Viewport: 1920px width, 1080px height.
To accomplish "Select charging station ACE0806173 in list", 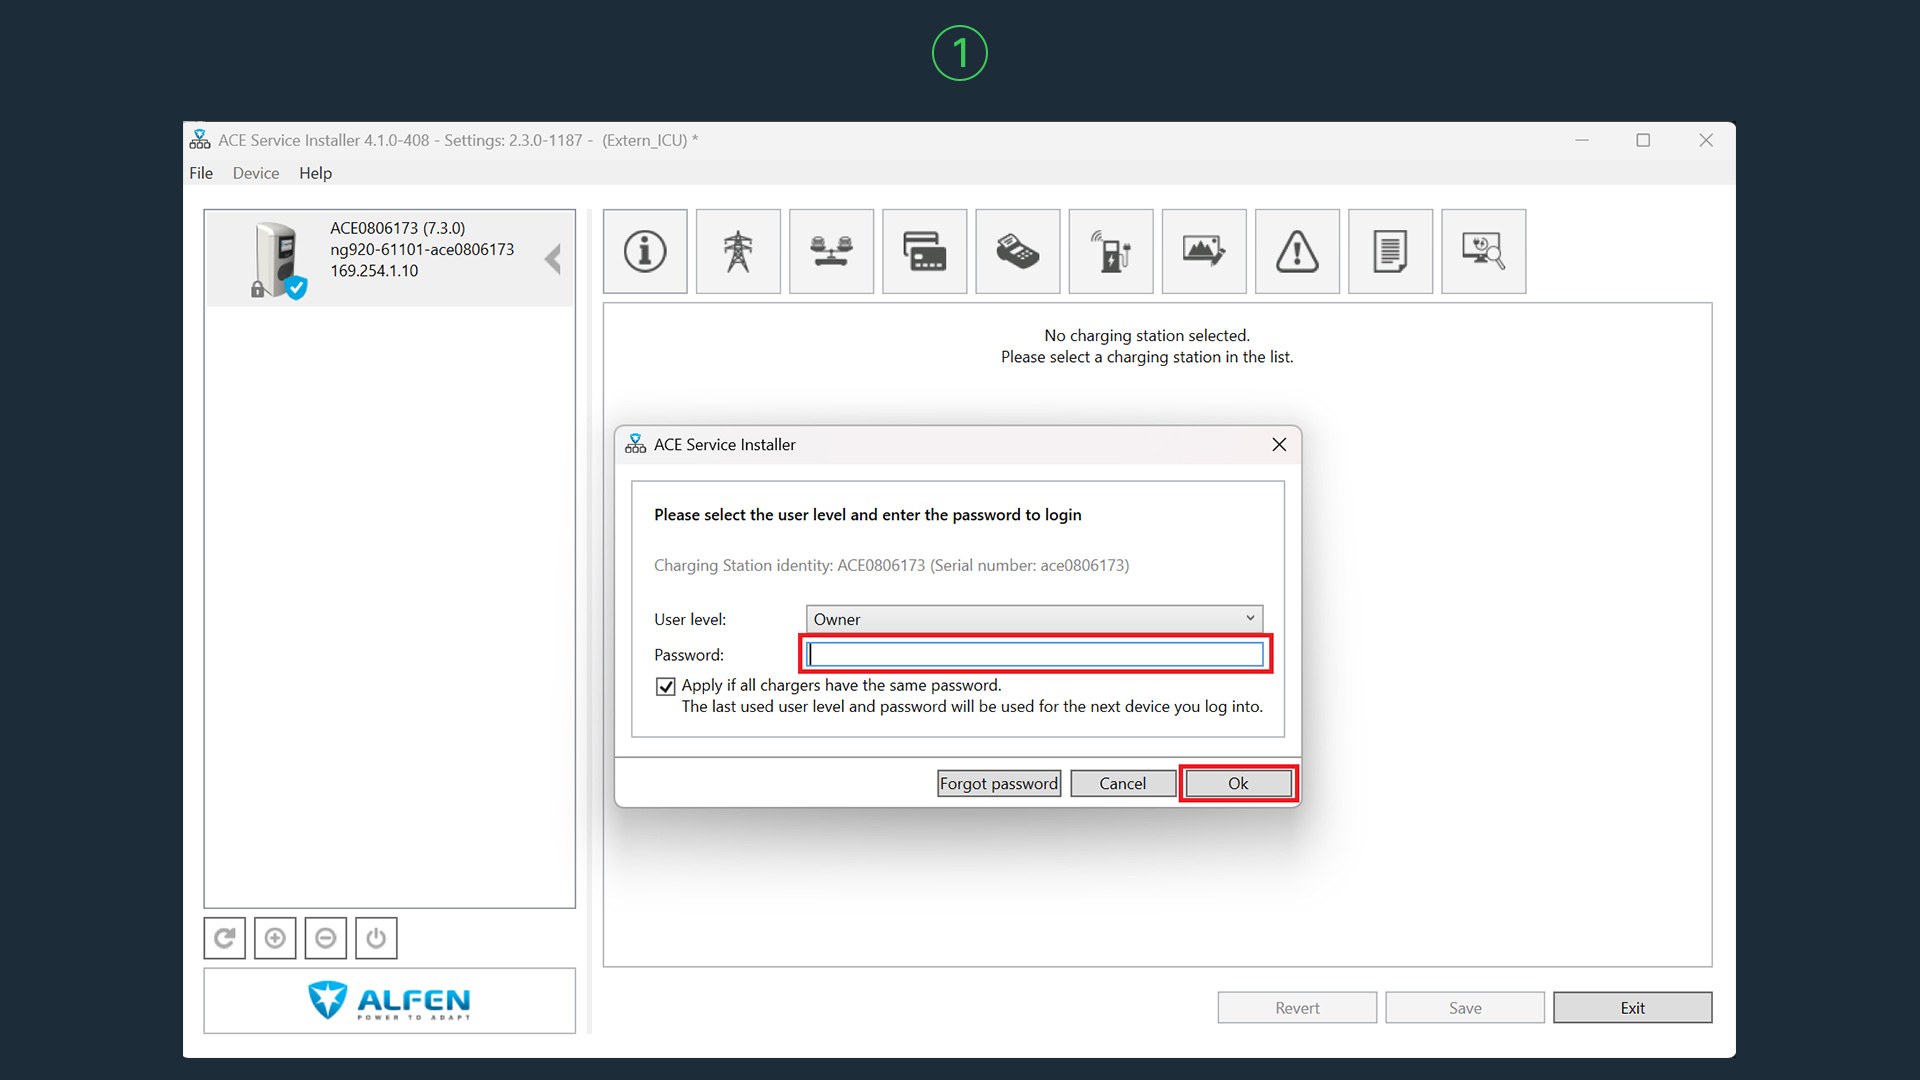I will [390, 259].
